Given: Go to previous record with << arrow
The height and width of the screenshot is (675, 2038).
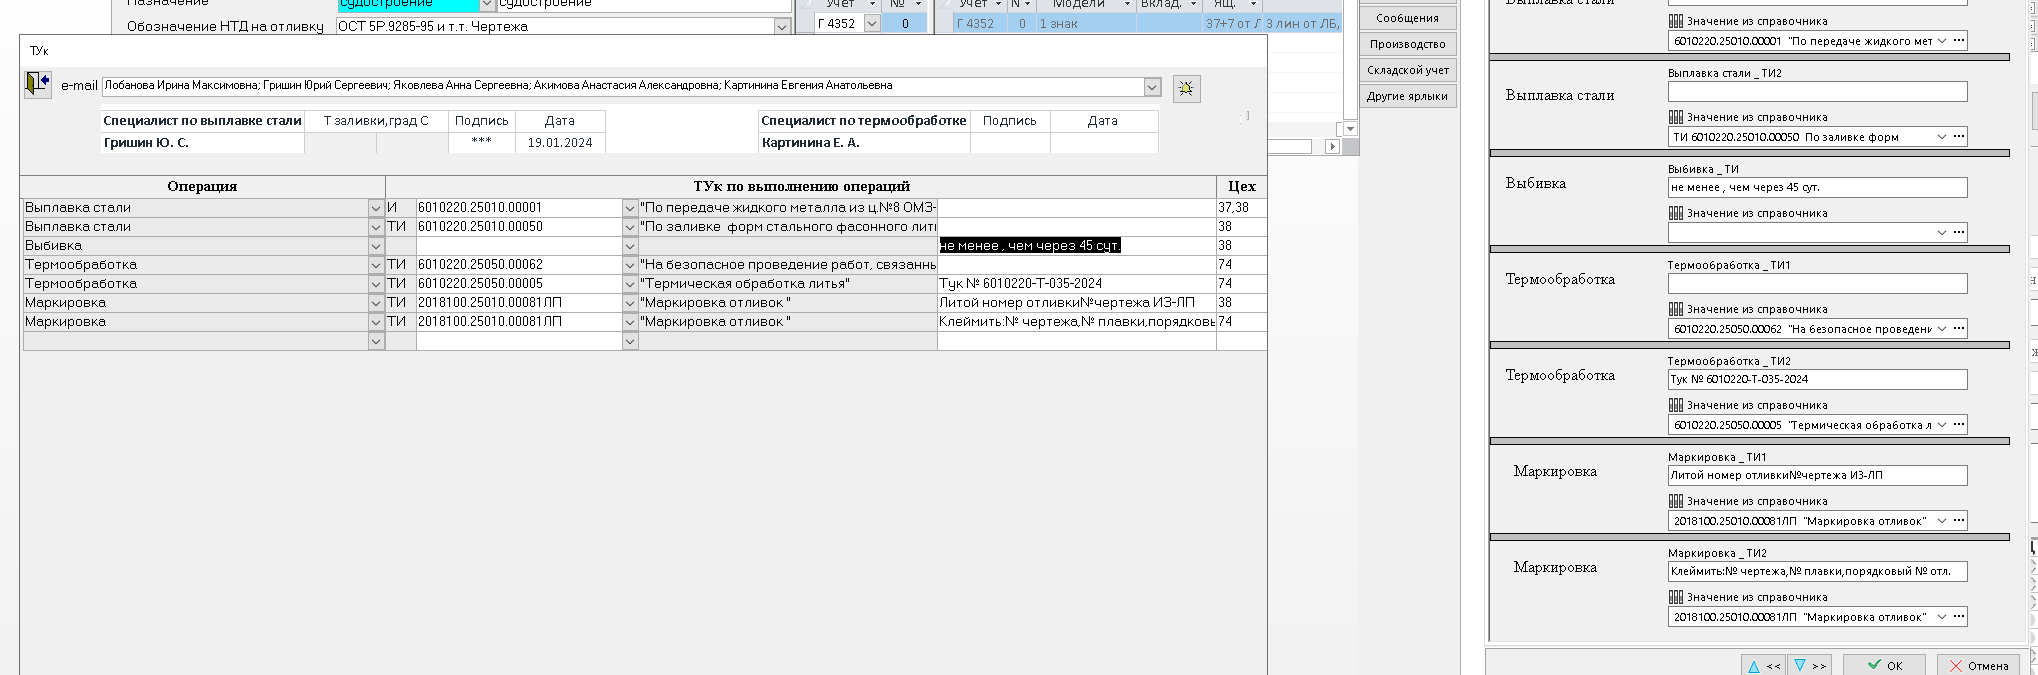Looking at the screenshot, I should click(1764, 666).
